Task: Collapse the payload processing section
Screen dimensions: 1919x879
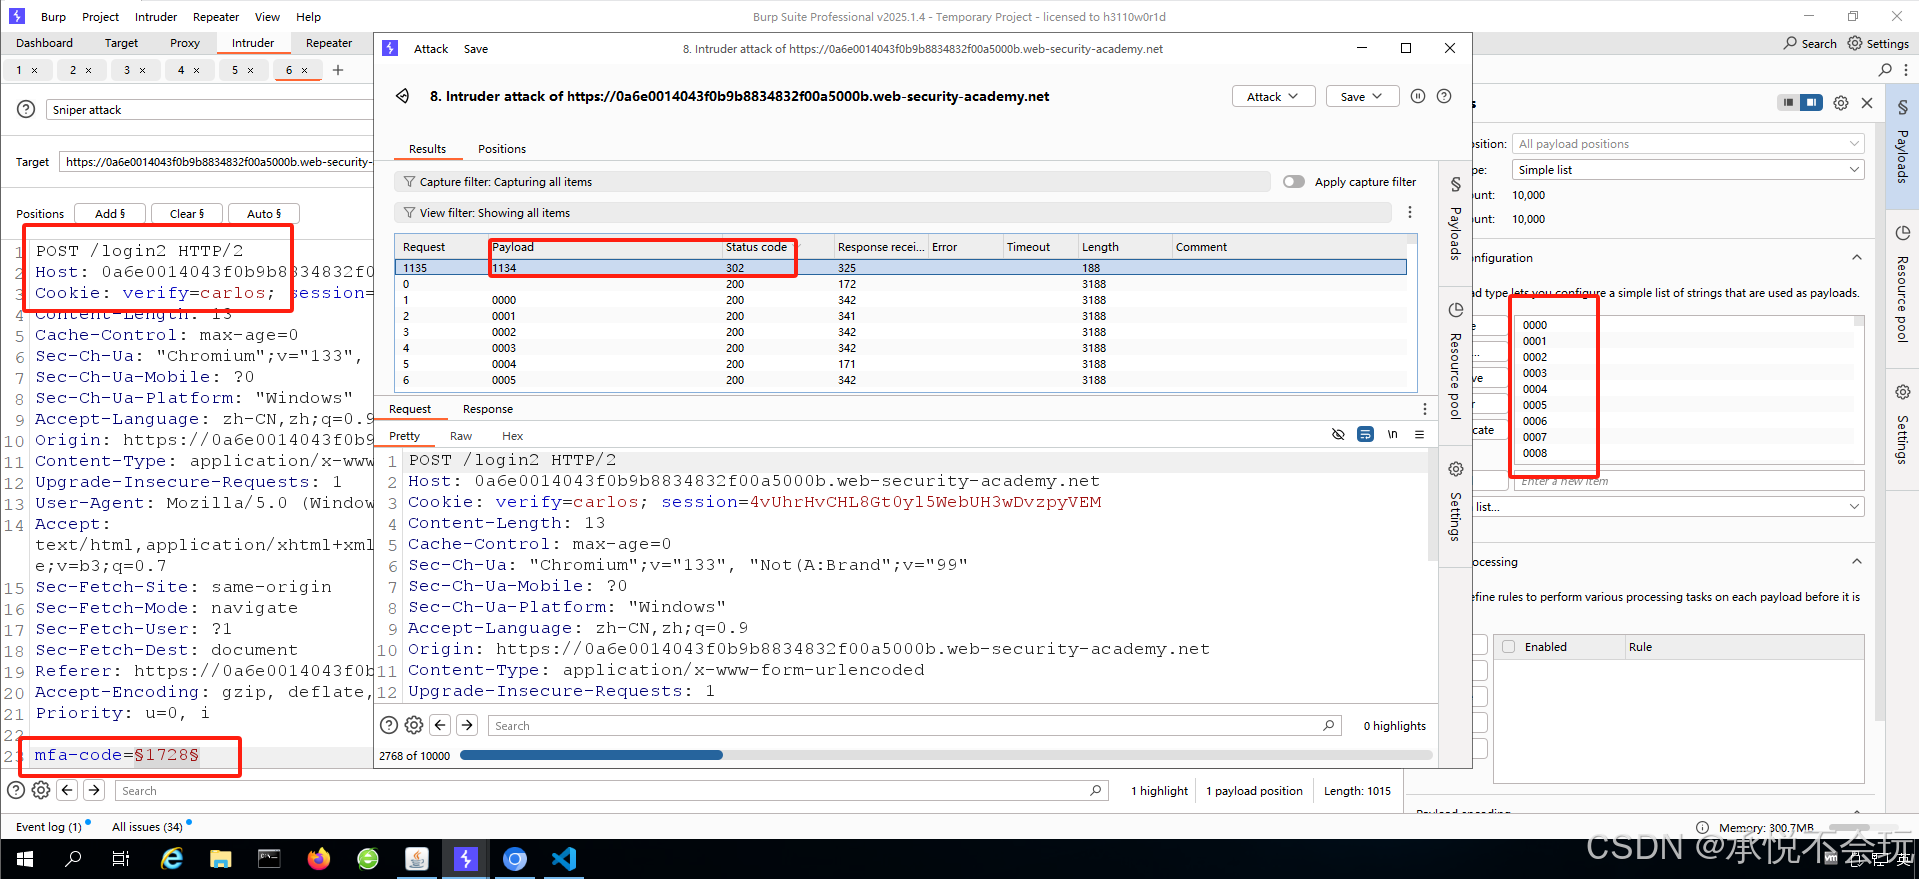Action: point(1857,562)
